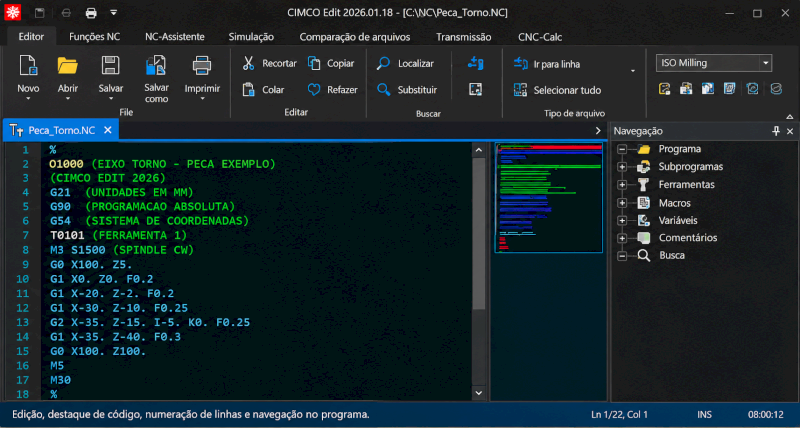This screenshot has height=428, width=800.
Task: Expand the Comentários tree node
Action: [621, 238]
